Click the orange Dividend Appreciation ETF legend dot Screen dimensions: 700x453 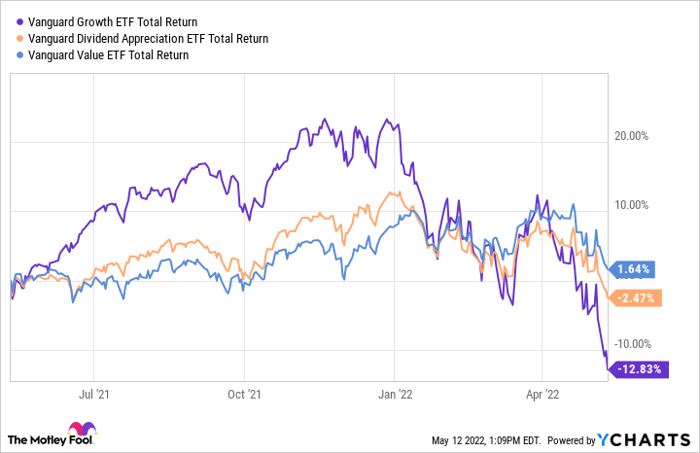point(11,38)
